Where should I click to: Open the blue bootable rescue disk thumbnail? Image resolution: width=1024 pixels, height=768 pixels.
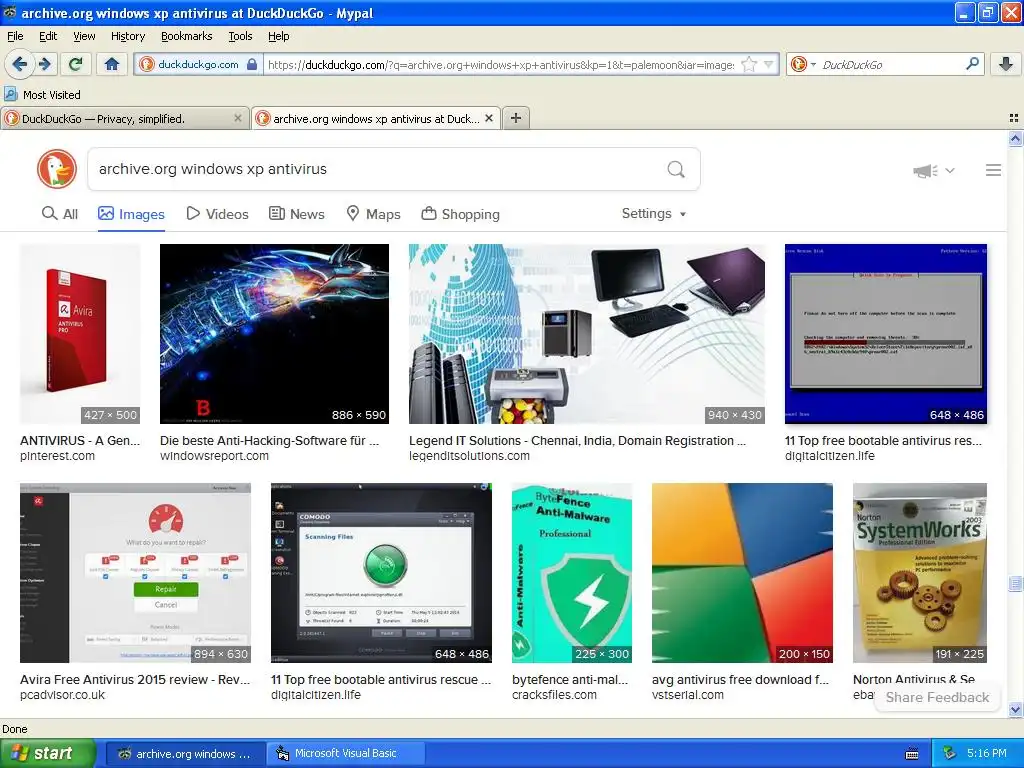pos(886,334)
